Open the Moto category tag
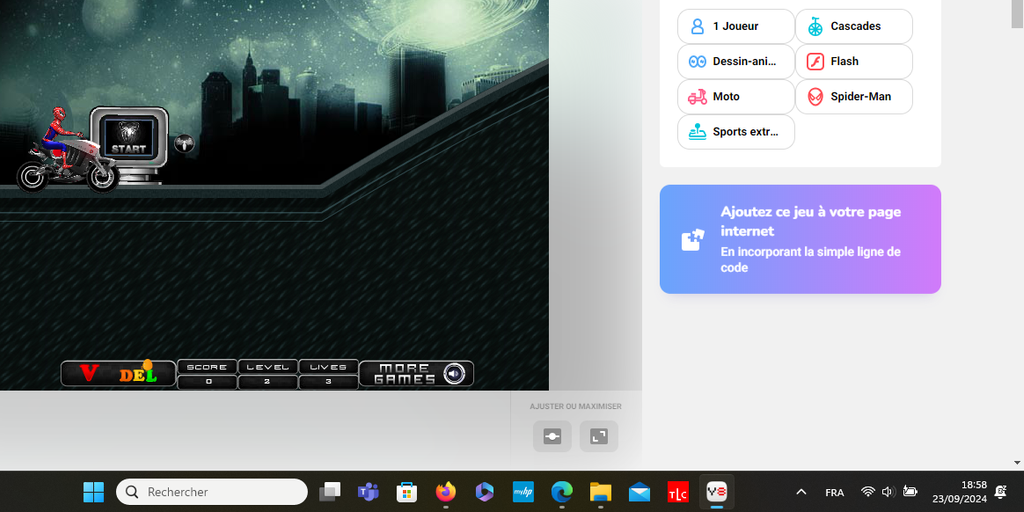Viewport: 1024px width, 512px height. point(735,97)
